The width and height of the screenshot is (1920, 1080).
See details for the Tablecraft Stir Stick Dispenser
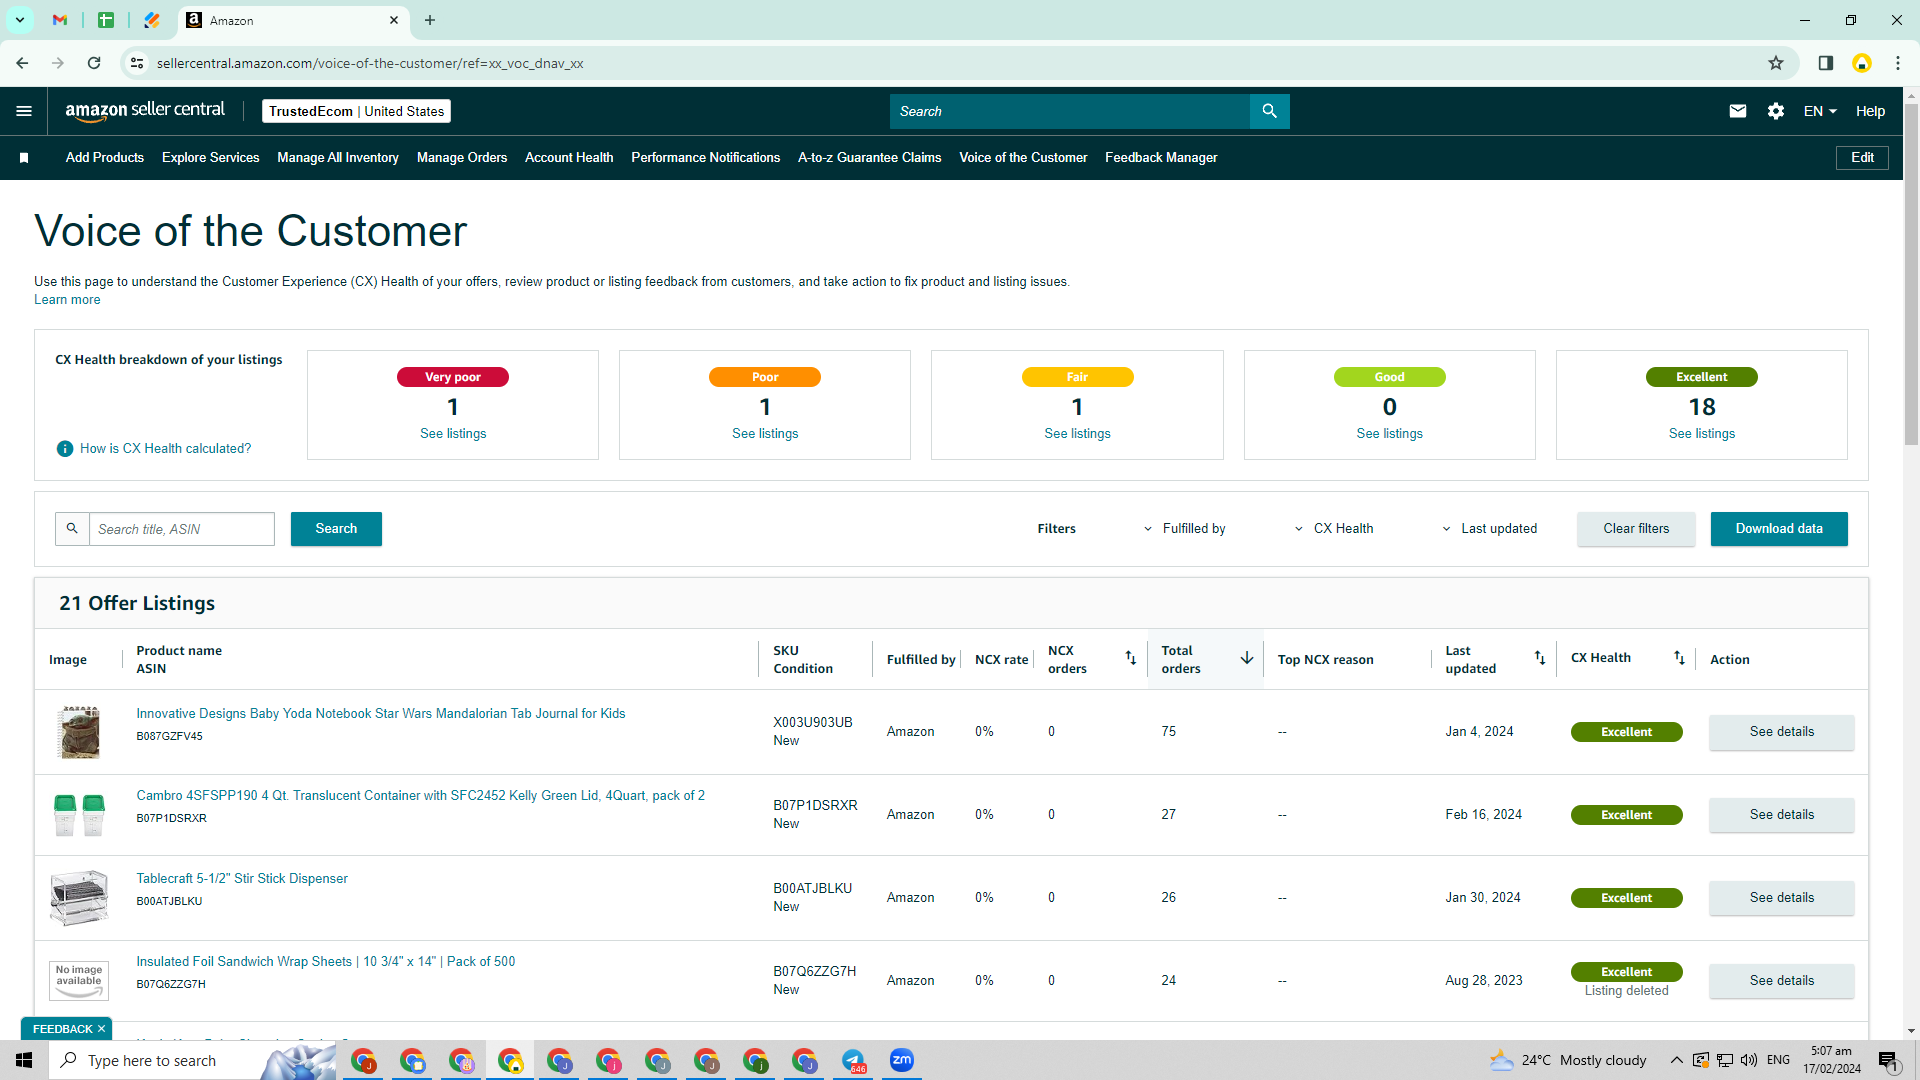tap(1782, 898)
